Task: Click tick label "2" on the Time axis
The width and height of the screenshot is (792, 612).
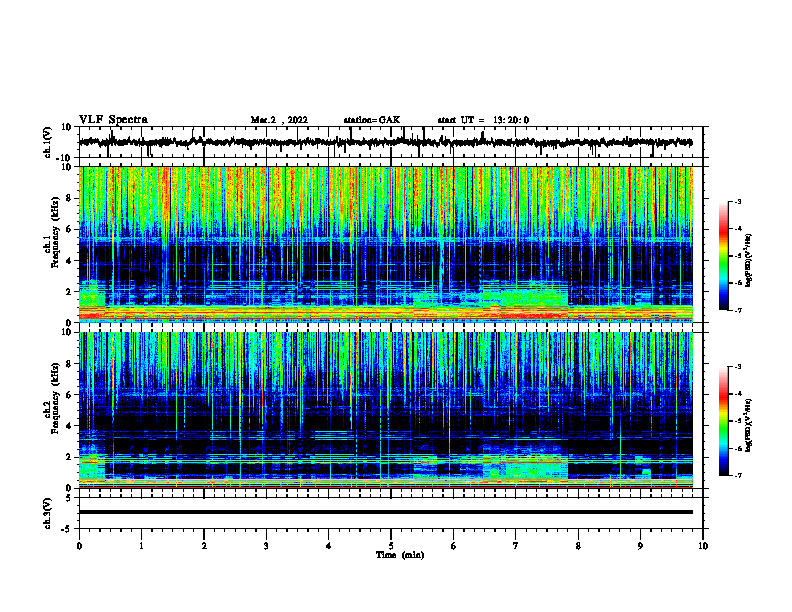Action: [204, 546]
